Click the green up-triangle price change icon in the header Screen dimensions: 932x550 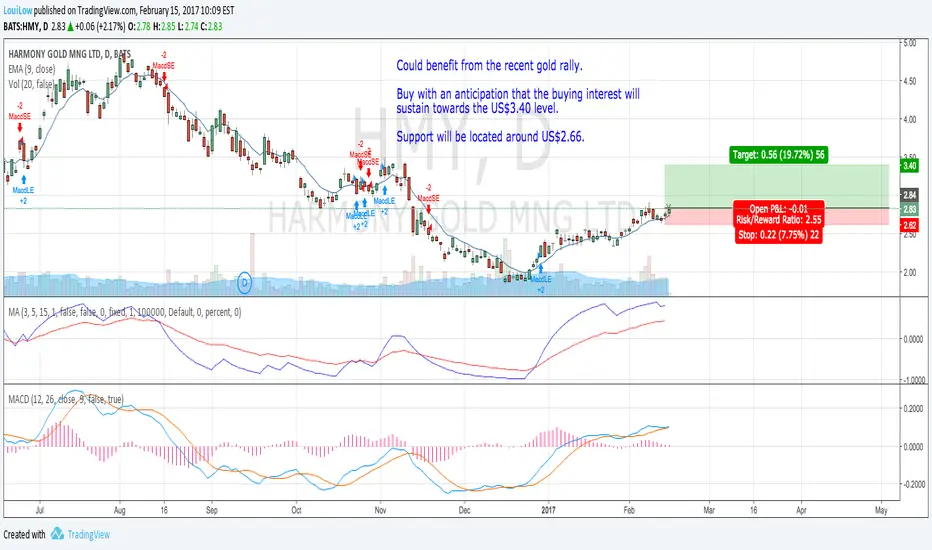pos(71,26)
